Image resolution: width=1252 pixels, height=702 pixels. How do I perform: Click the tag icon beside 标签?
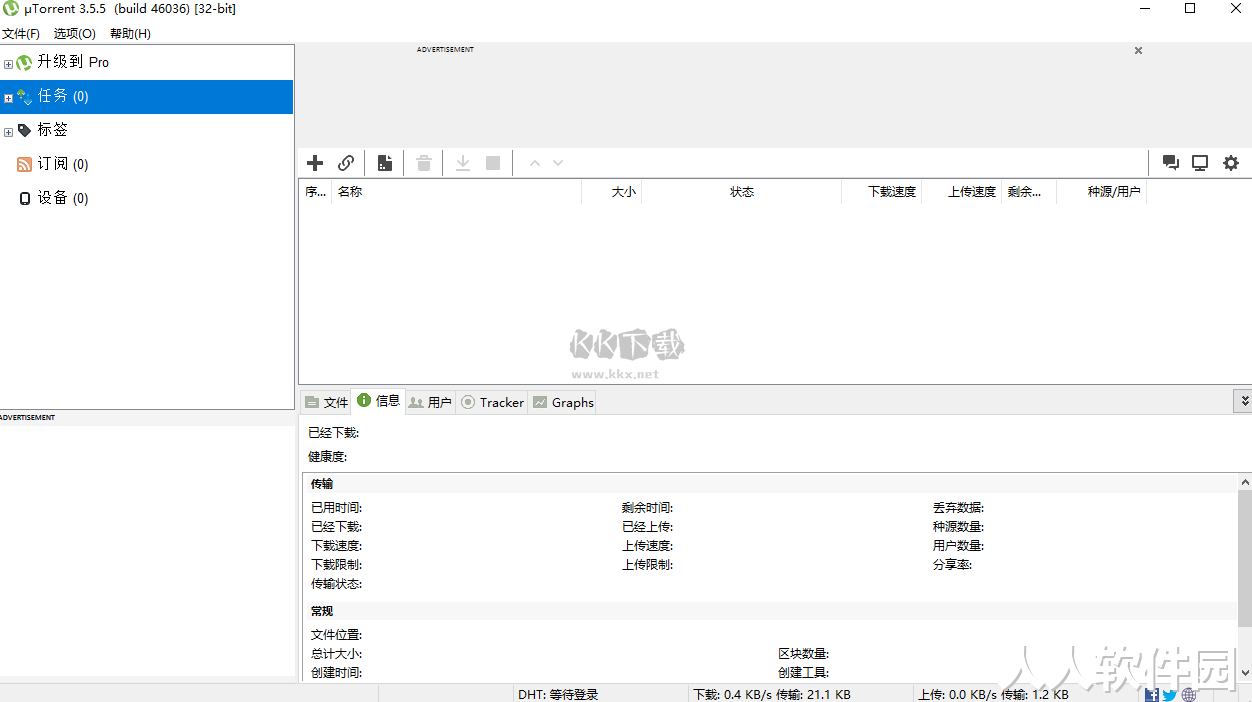(x=25, y=130)
